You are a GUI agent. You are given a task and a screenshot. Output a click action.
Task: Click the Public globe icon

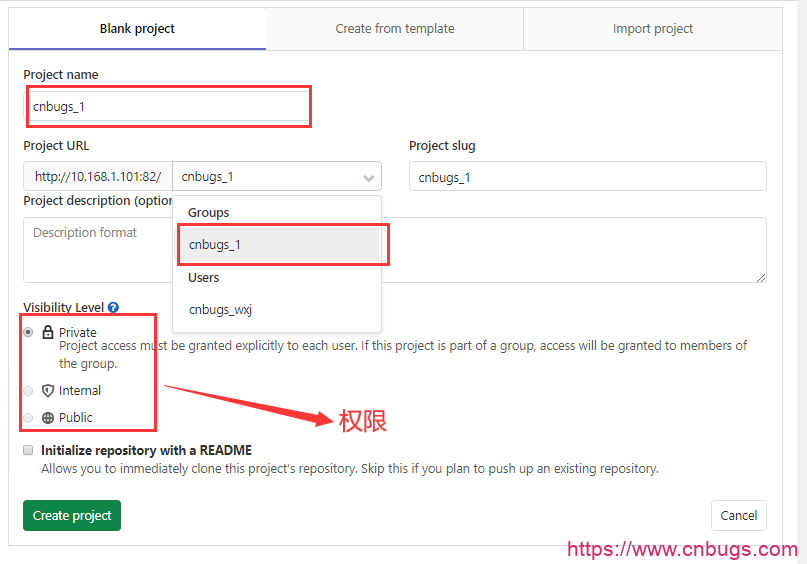pos(48,418)
